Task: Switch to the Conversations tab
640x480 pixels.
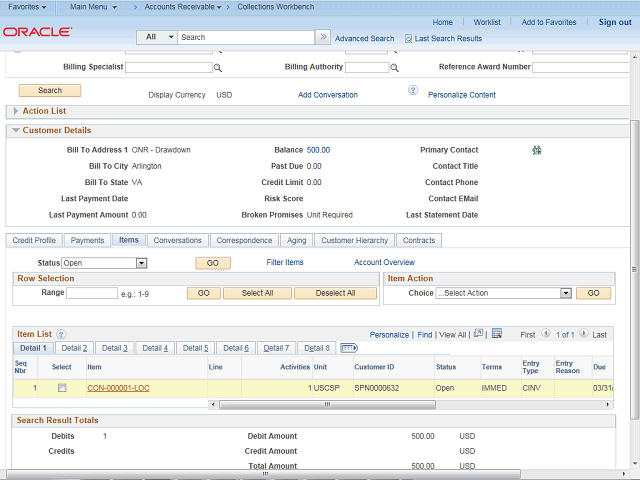Action: [x=177, y=240]
